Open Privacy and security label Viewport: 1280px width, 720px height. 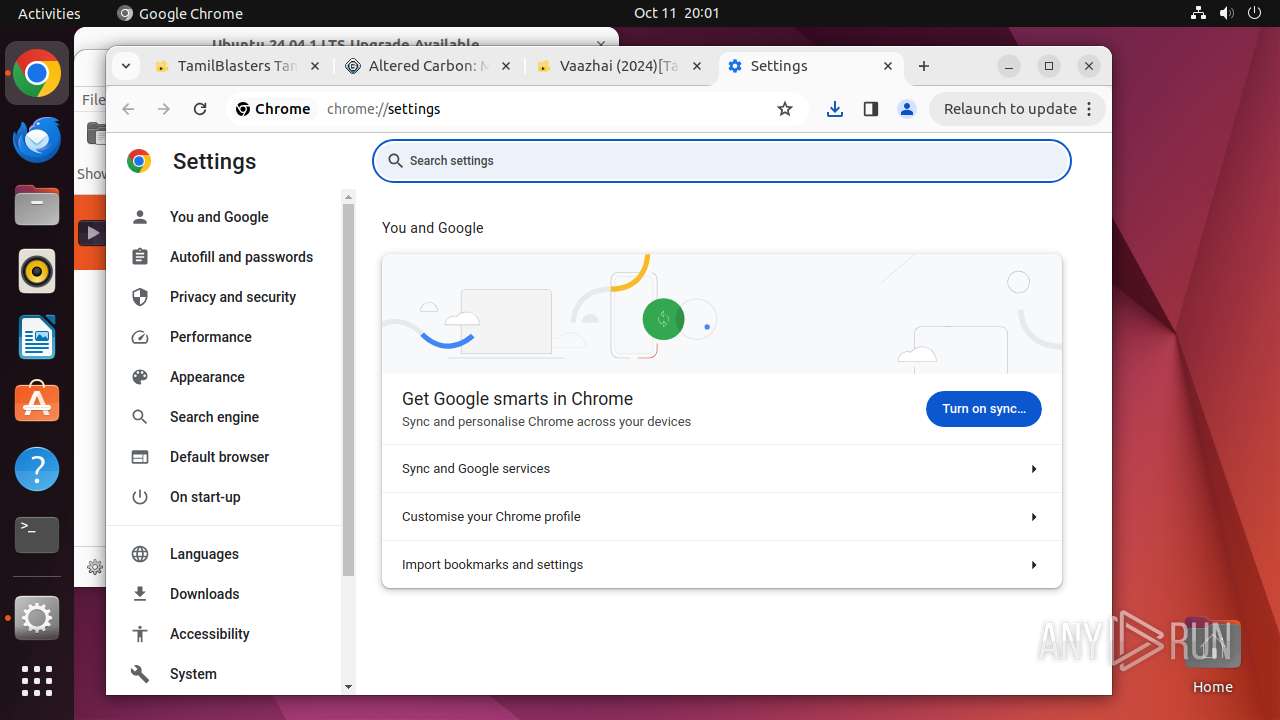point(233,297)
